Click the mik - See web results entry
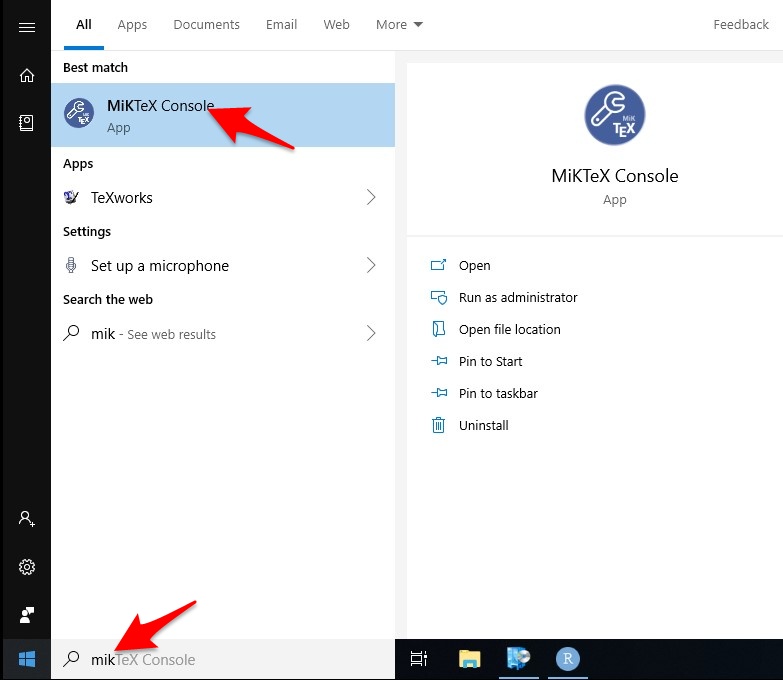Viewport: 783px width, 680px height. [223, 333]
